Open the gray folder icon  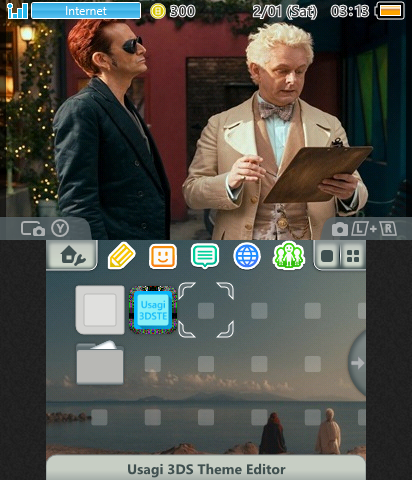pos(100,362)
